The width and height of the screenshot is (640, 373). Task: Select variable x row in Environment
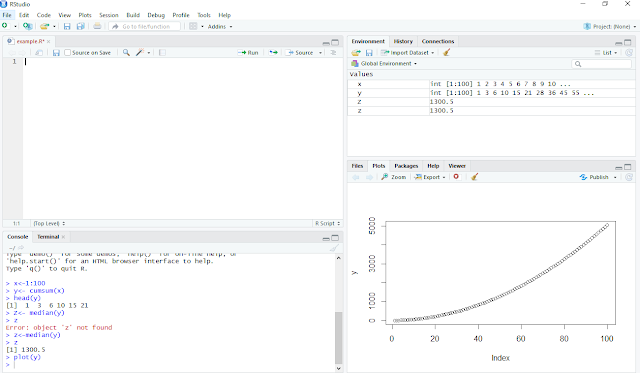click(x=491, y=84)
